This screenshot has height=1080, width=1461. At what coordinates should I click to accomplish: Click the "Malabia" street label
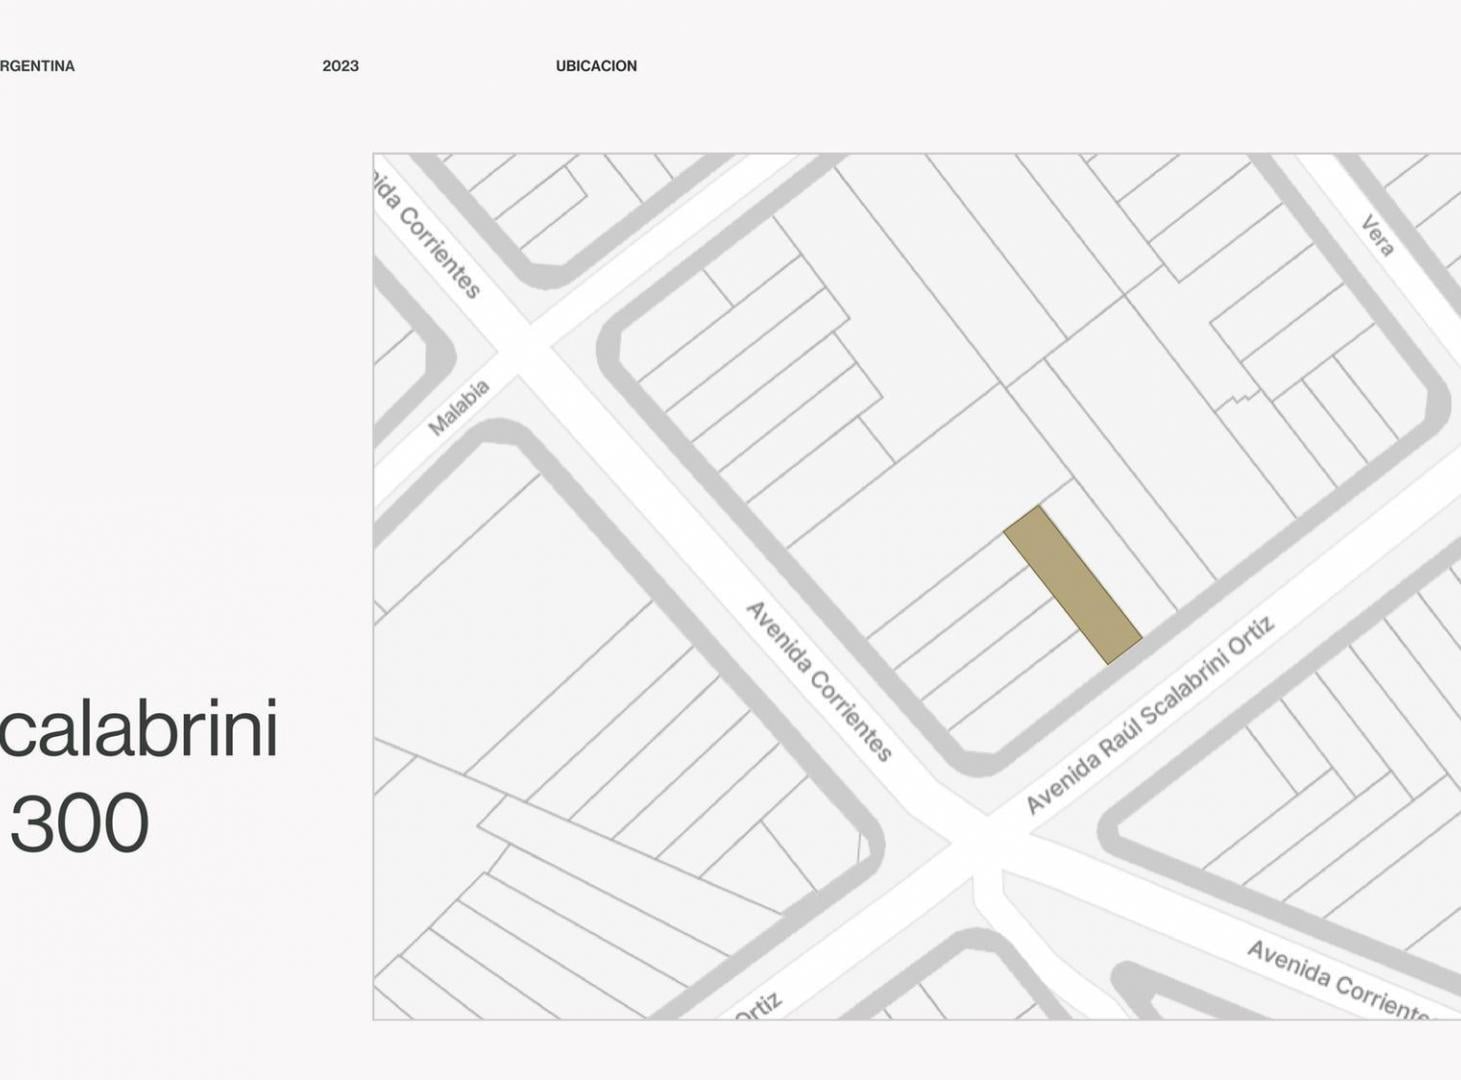coord(459,408)
